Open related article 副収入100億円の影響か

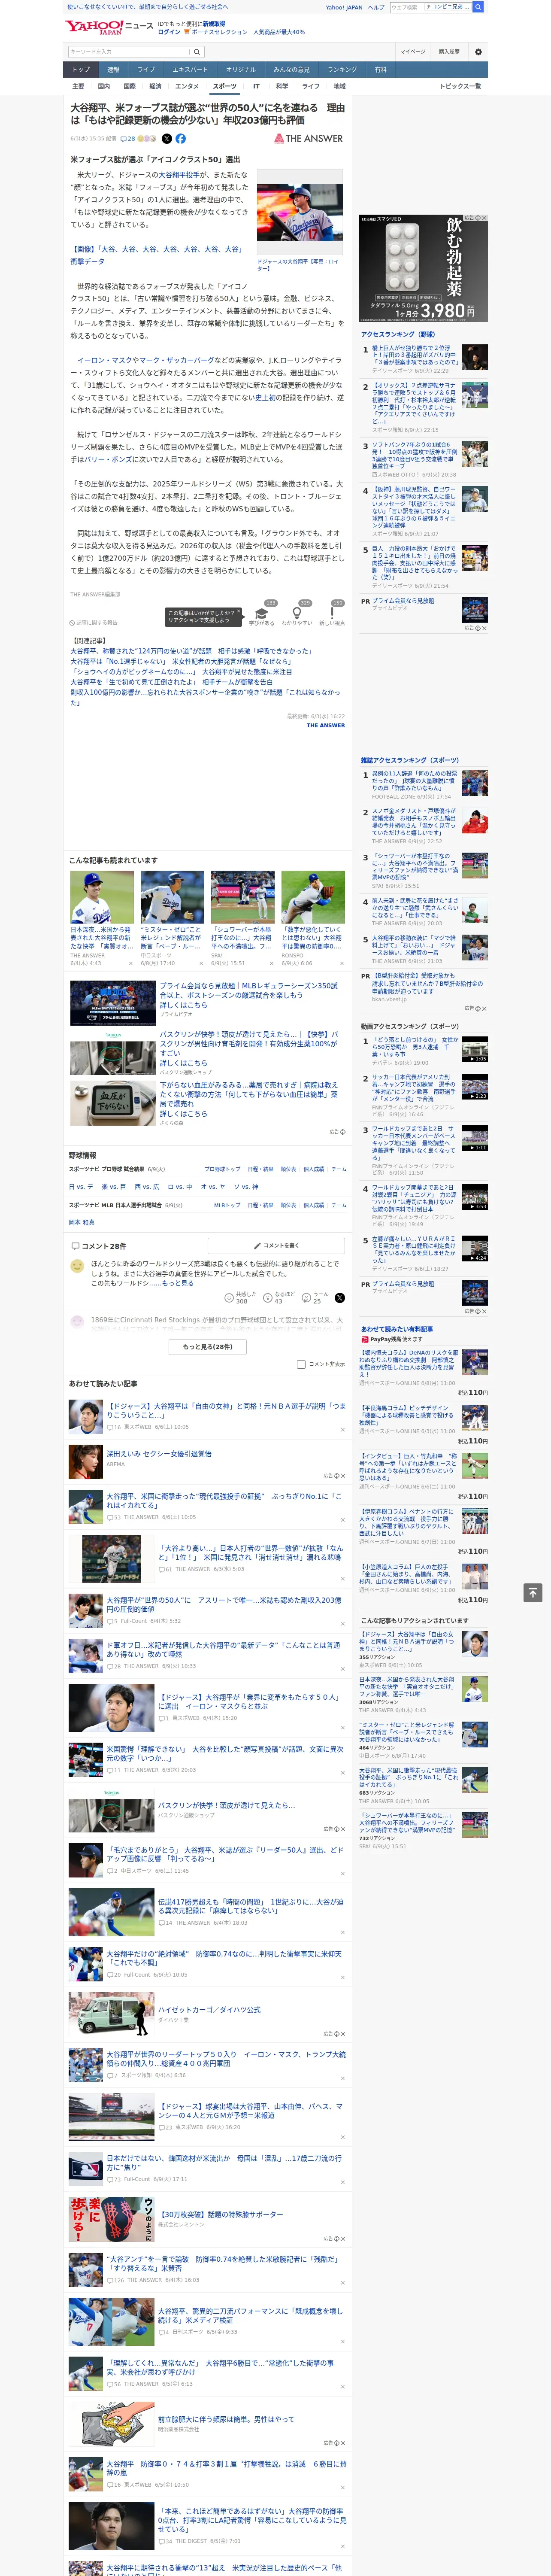(205, 696)
